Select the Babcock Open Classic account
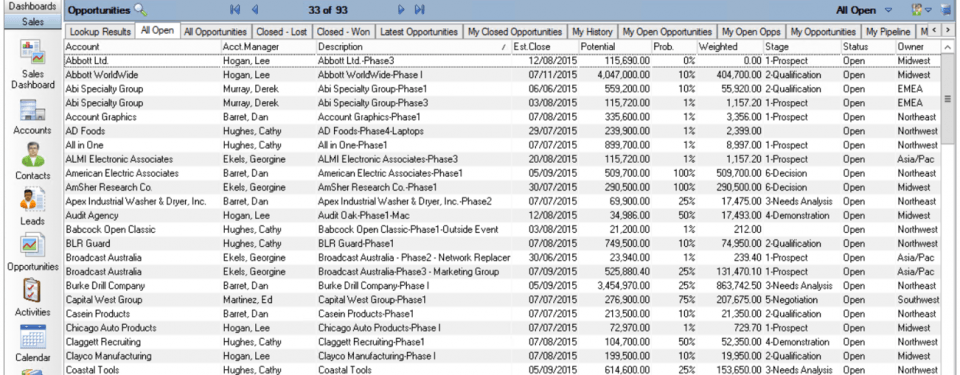 110,230
